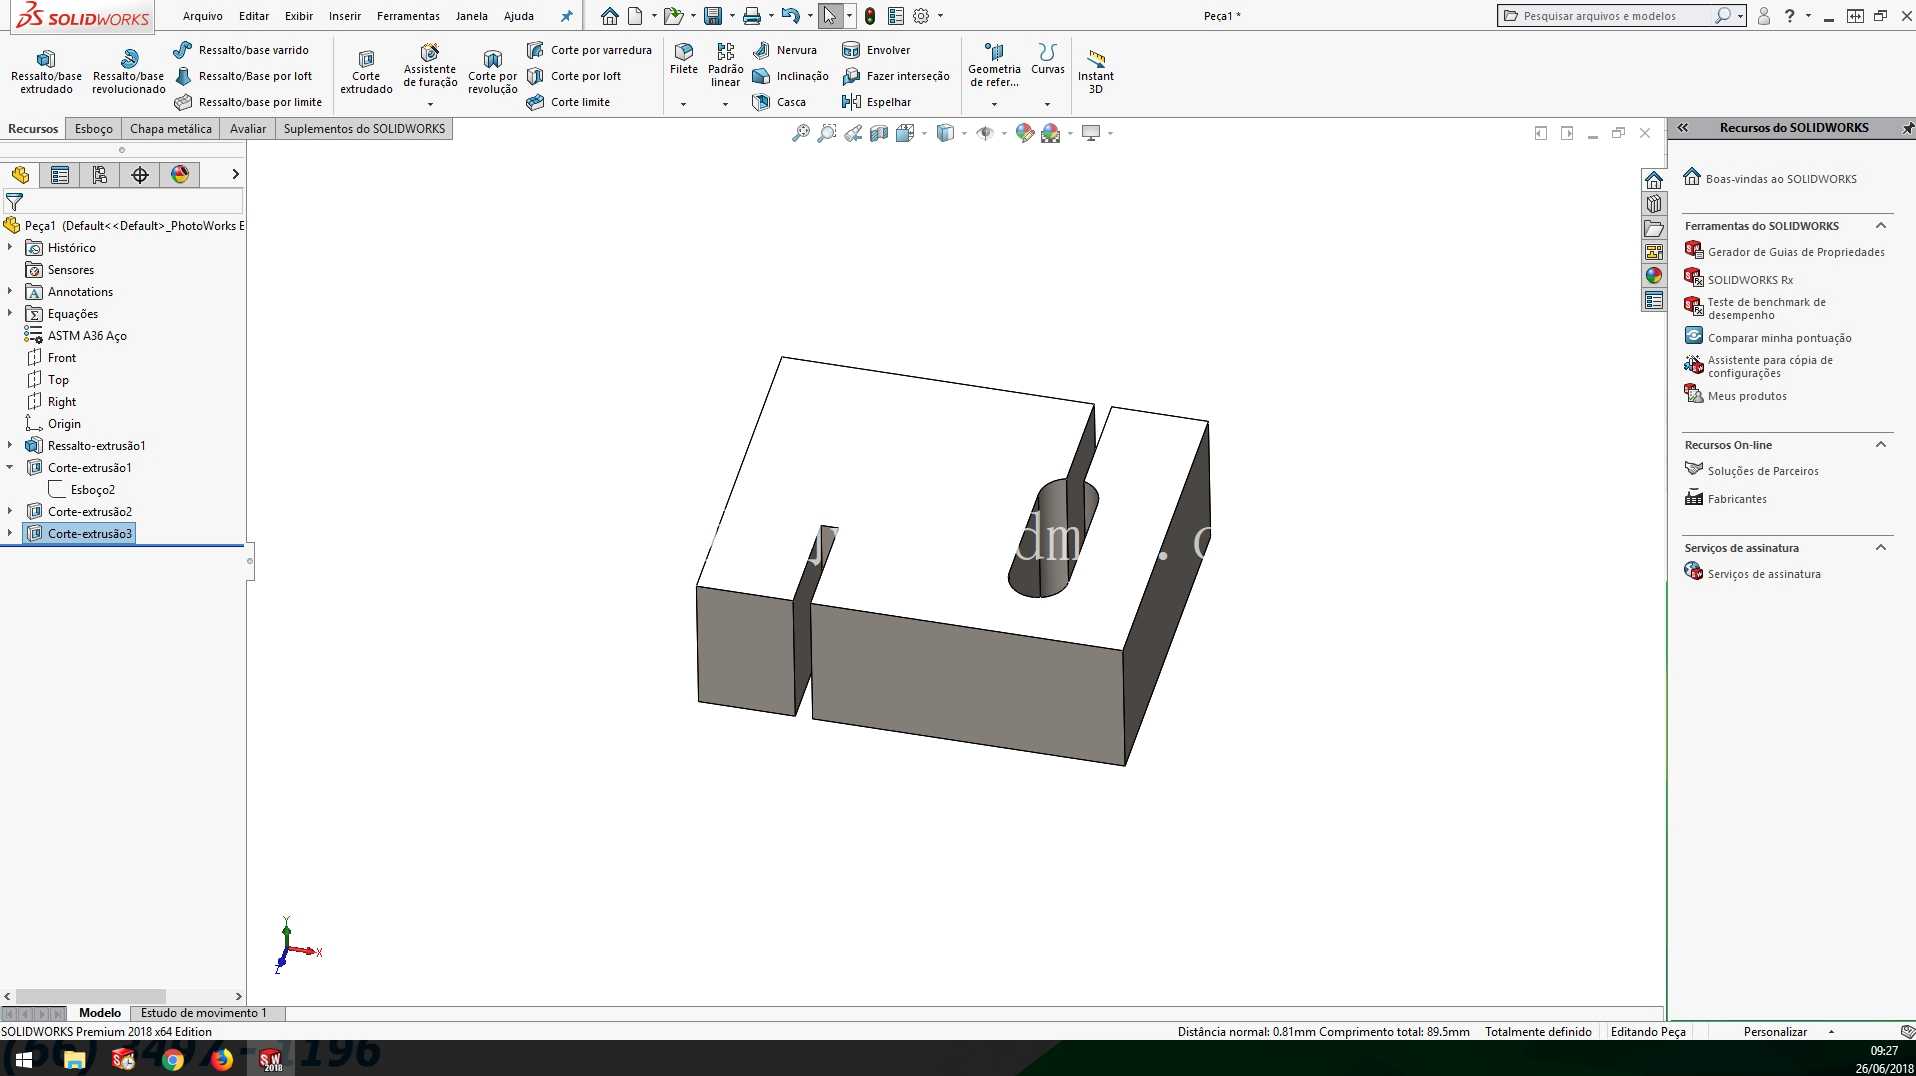Collapse Serviços de assinatura section
This screenshot has width=1916, height=1076.
pyautogui.click(x=1880, y=548)
